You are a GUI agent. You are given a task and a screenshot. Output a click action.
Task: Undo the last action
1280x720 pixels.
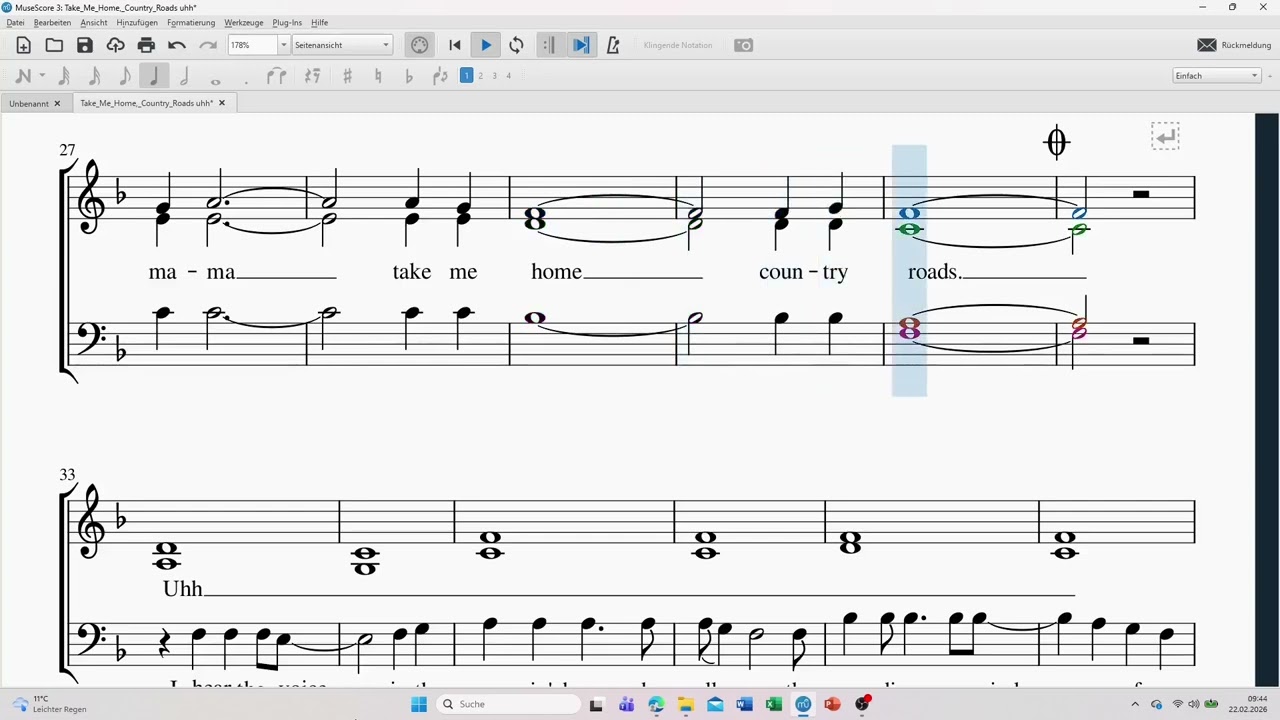coord(177,45)
